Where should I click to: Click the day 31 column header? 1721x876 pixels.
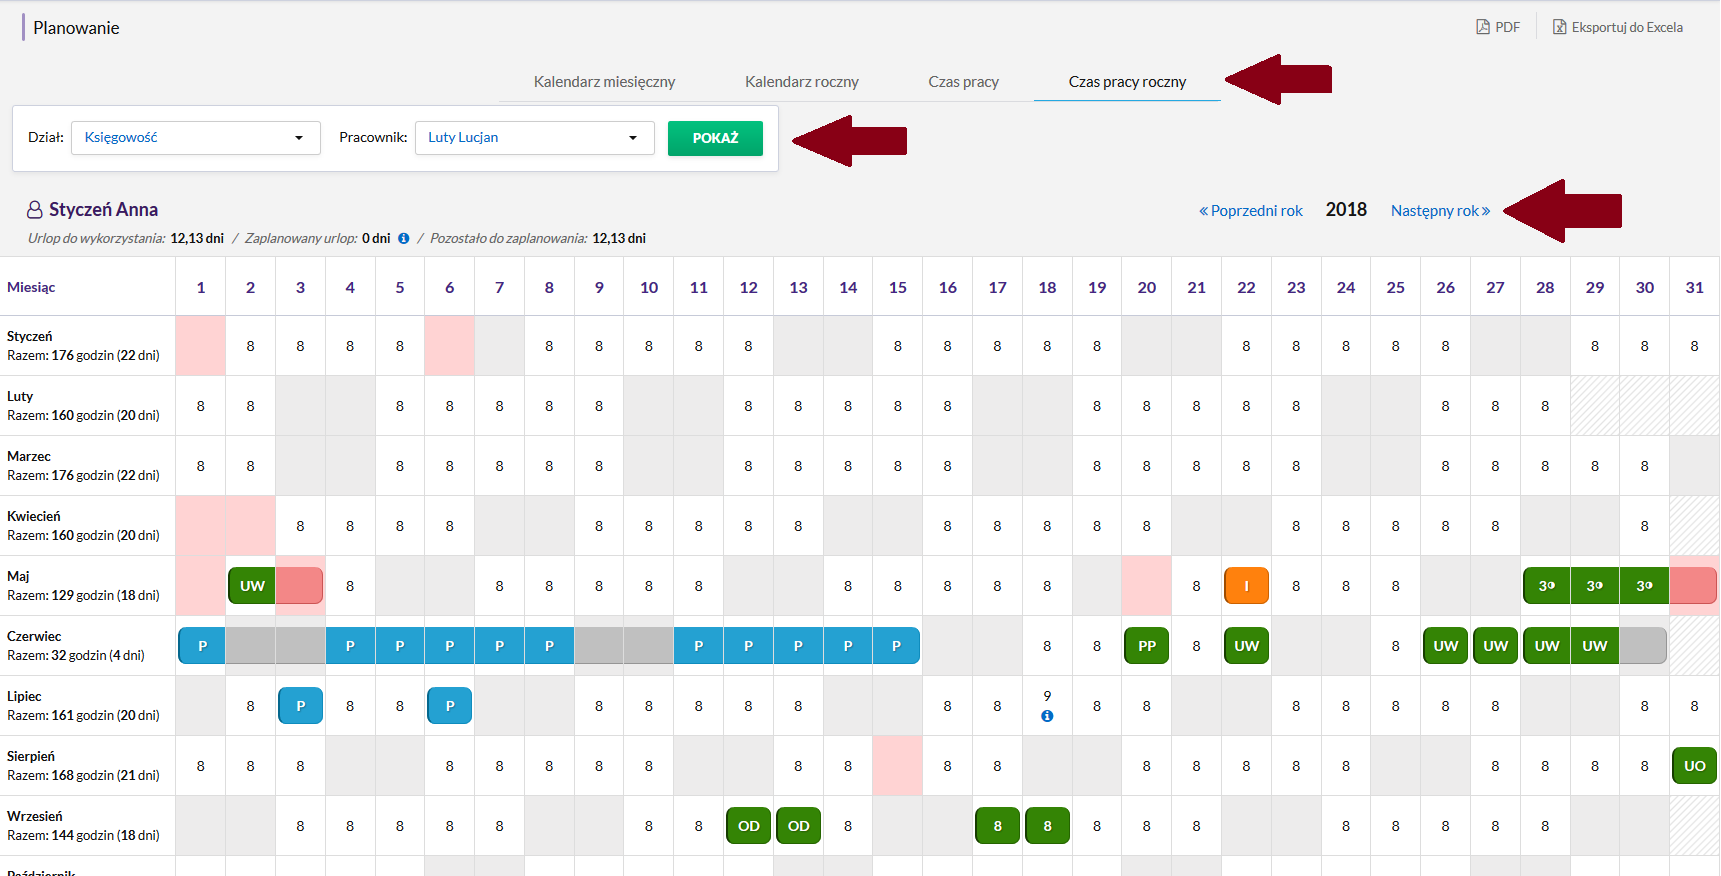click(x=1695, y=287)
